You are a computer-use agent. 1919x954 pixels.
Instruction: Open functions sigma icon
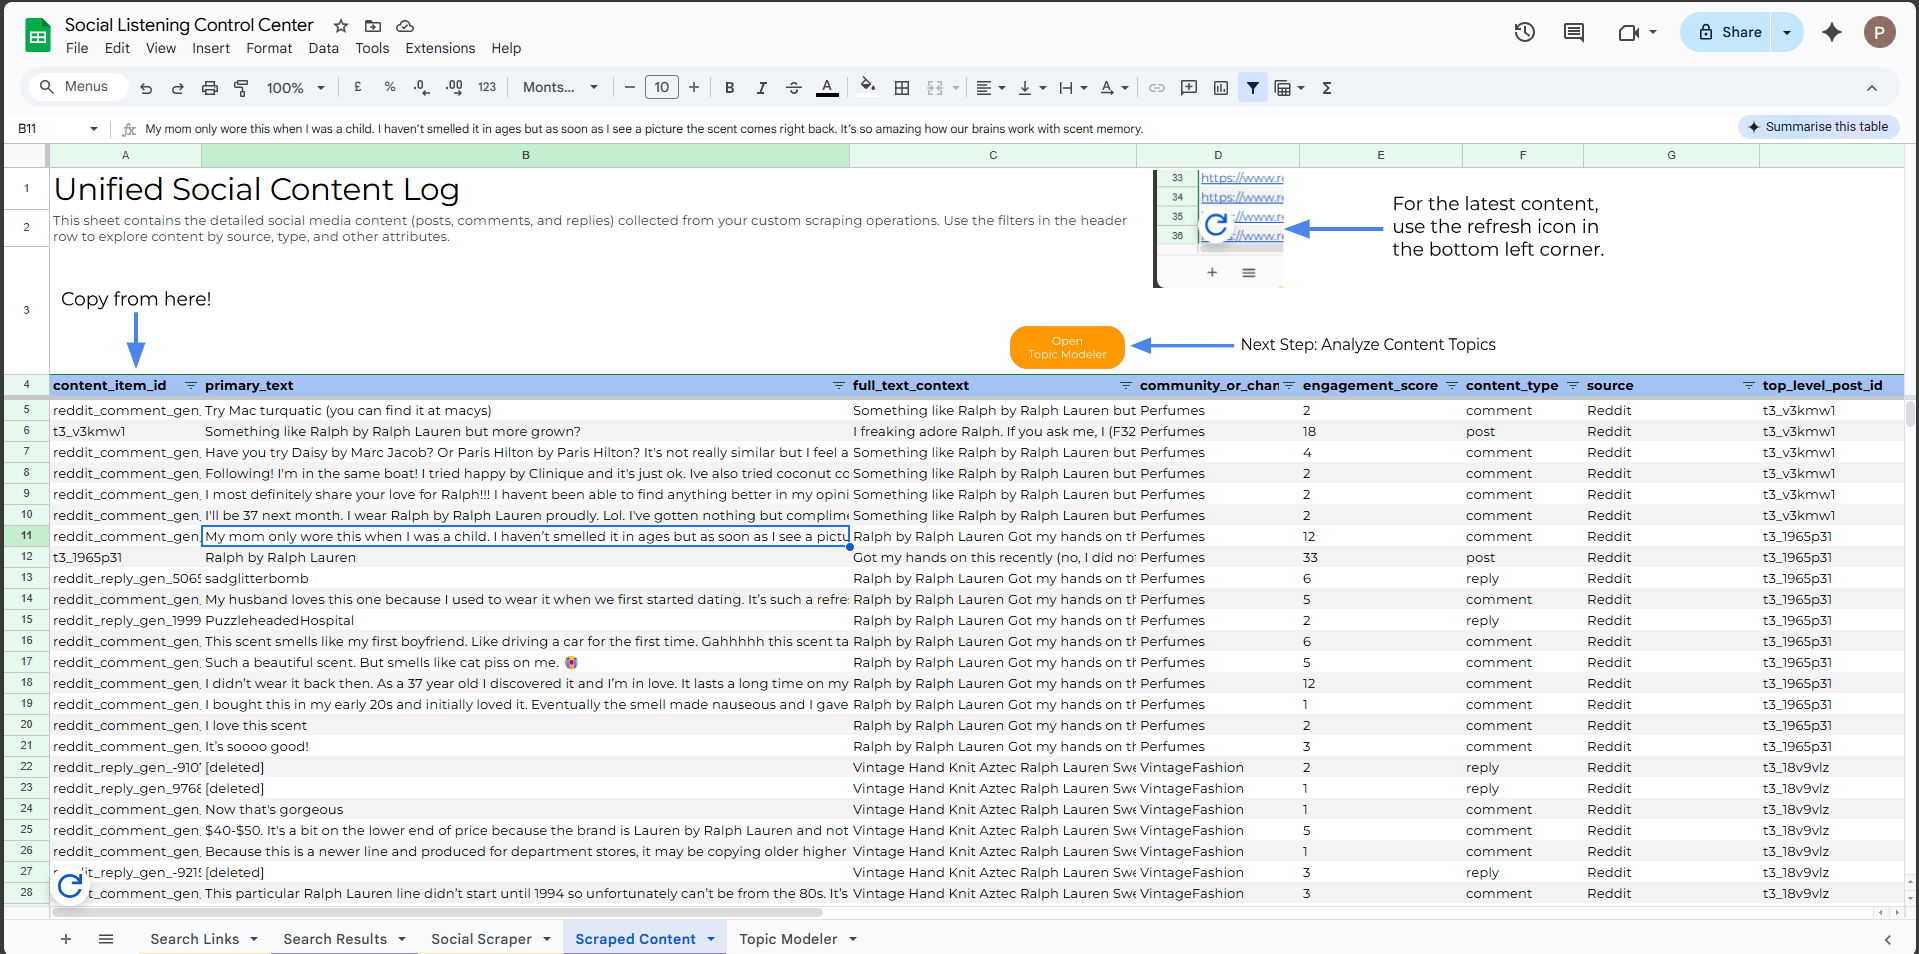coord(1327,88)
